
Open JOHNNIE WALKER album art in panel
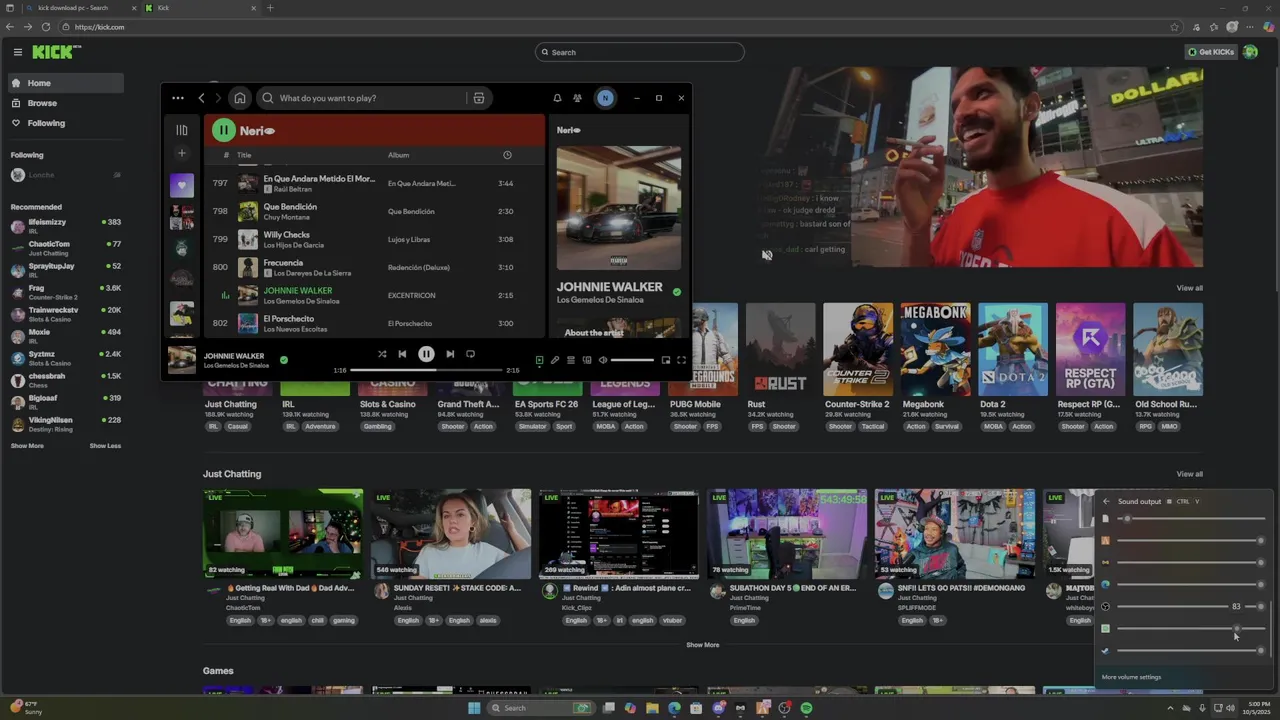click(619, 208)
